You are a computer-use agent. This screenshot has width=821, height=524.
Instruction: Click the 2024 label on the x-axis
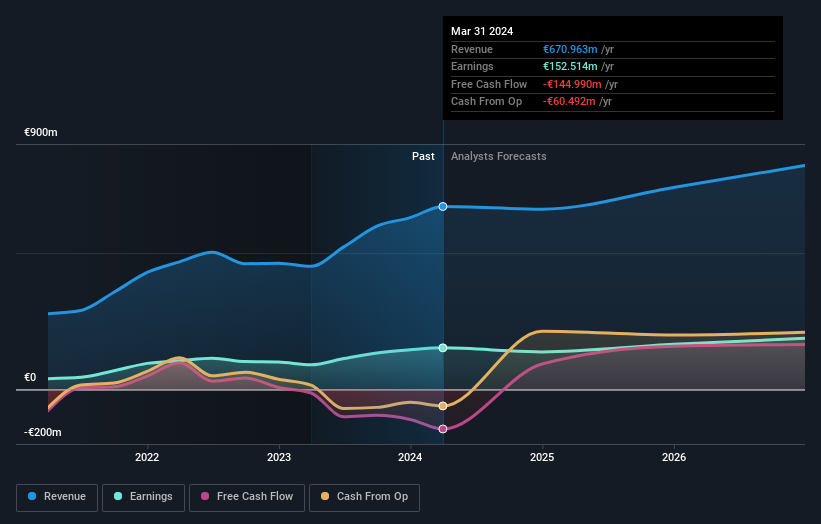[410, 457]
